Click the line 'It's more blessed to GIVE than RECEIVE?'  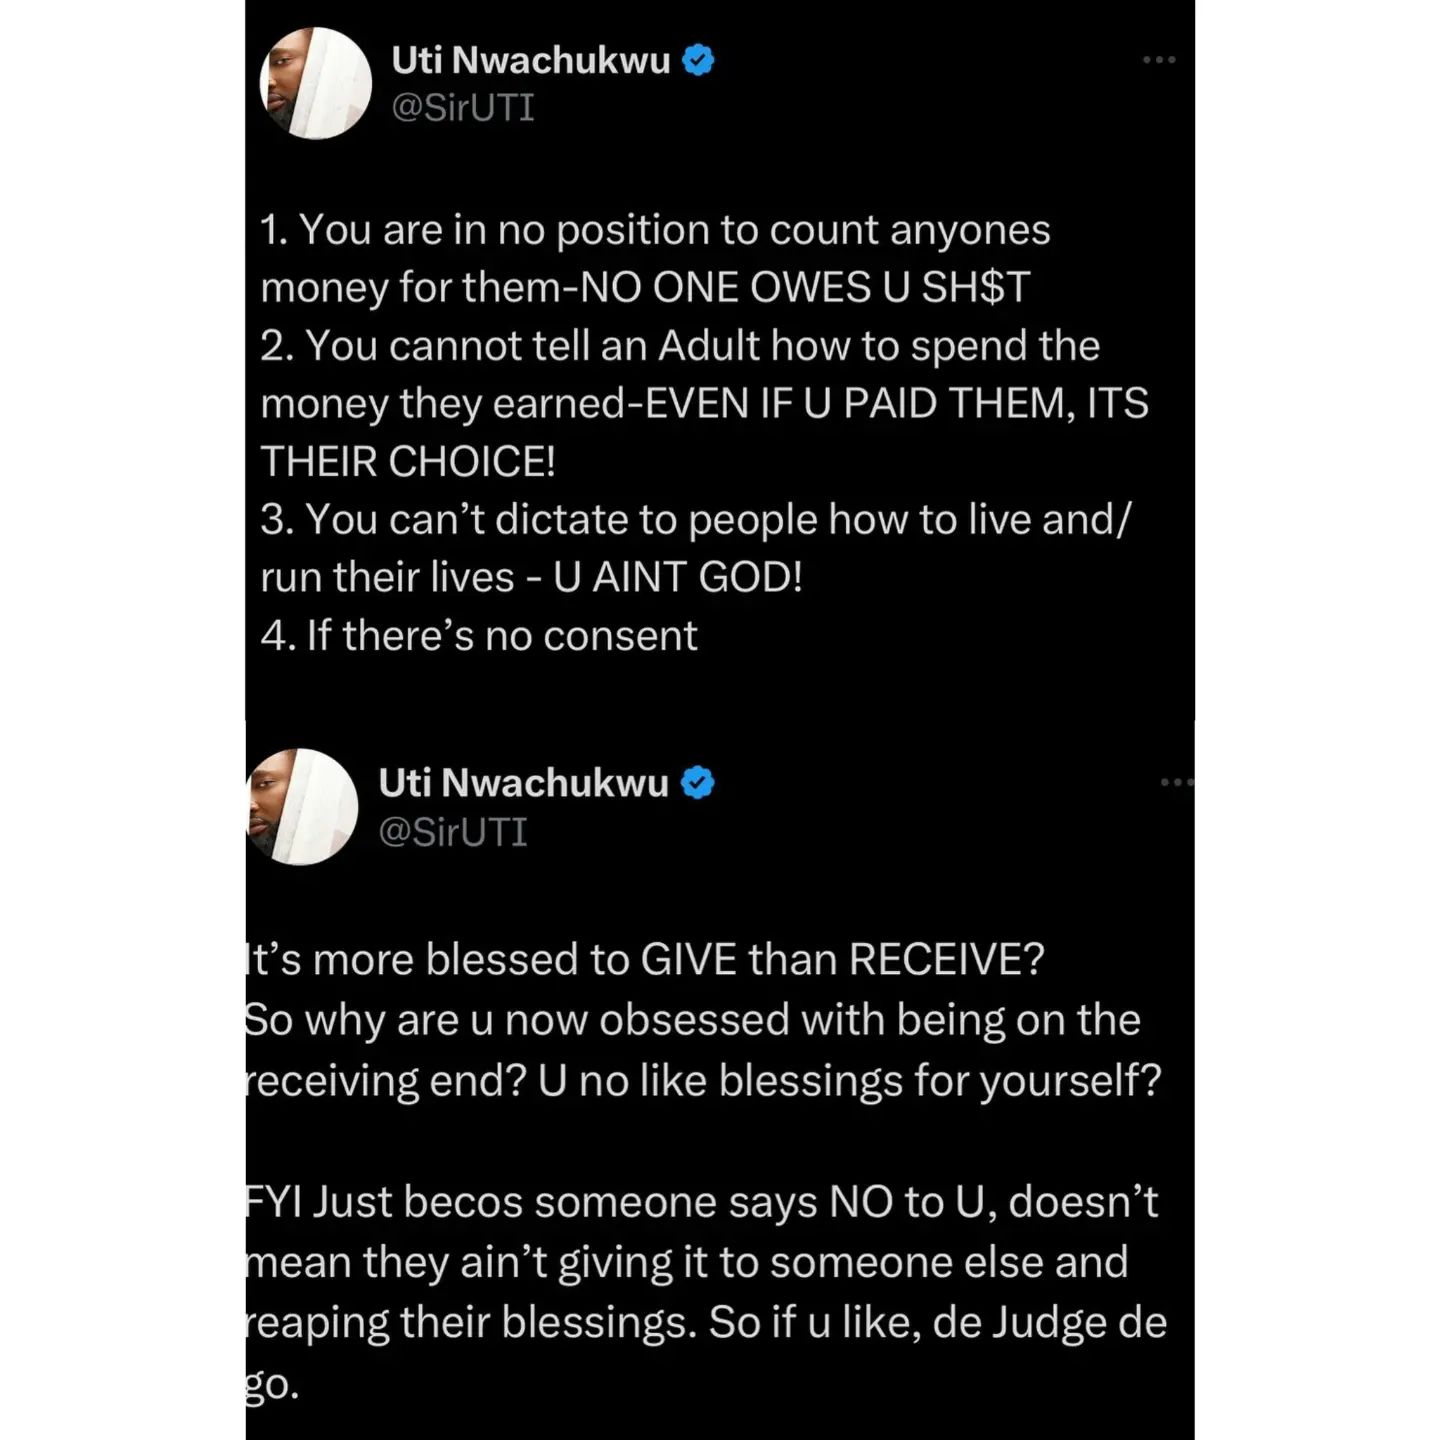tap(646, 960)
